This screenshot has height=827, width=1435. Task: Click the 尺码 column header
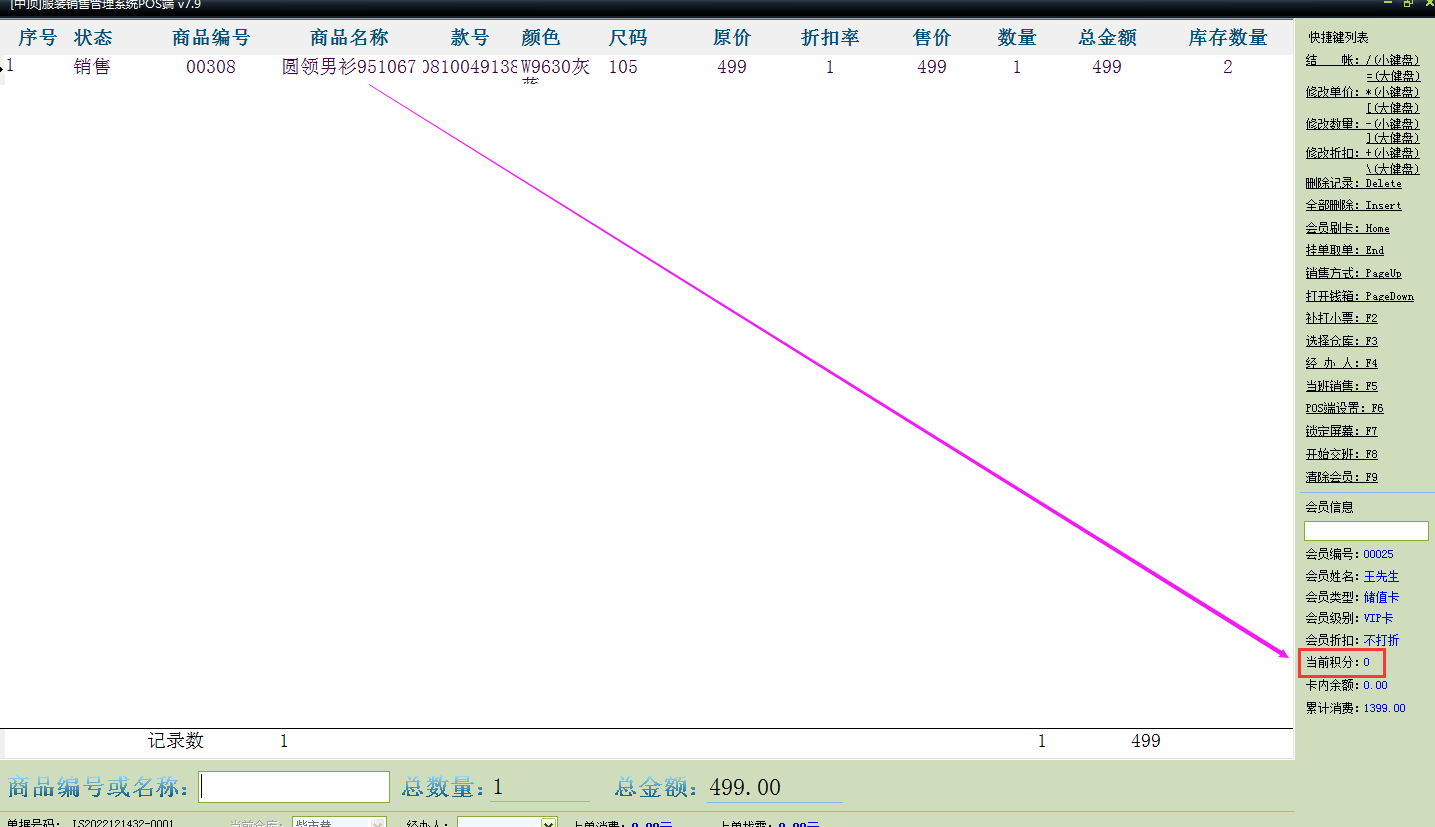click(x=628, y=38)
